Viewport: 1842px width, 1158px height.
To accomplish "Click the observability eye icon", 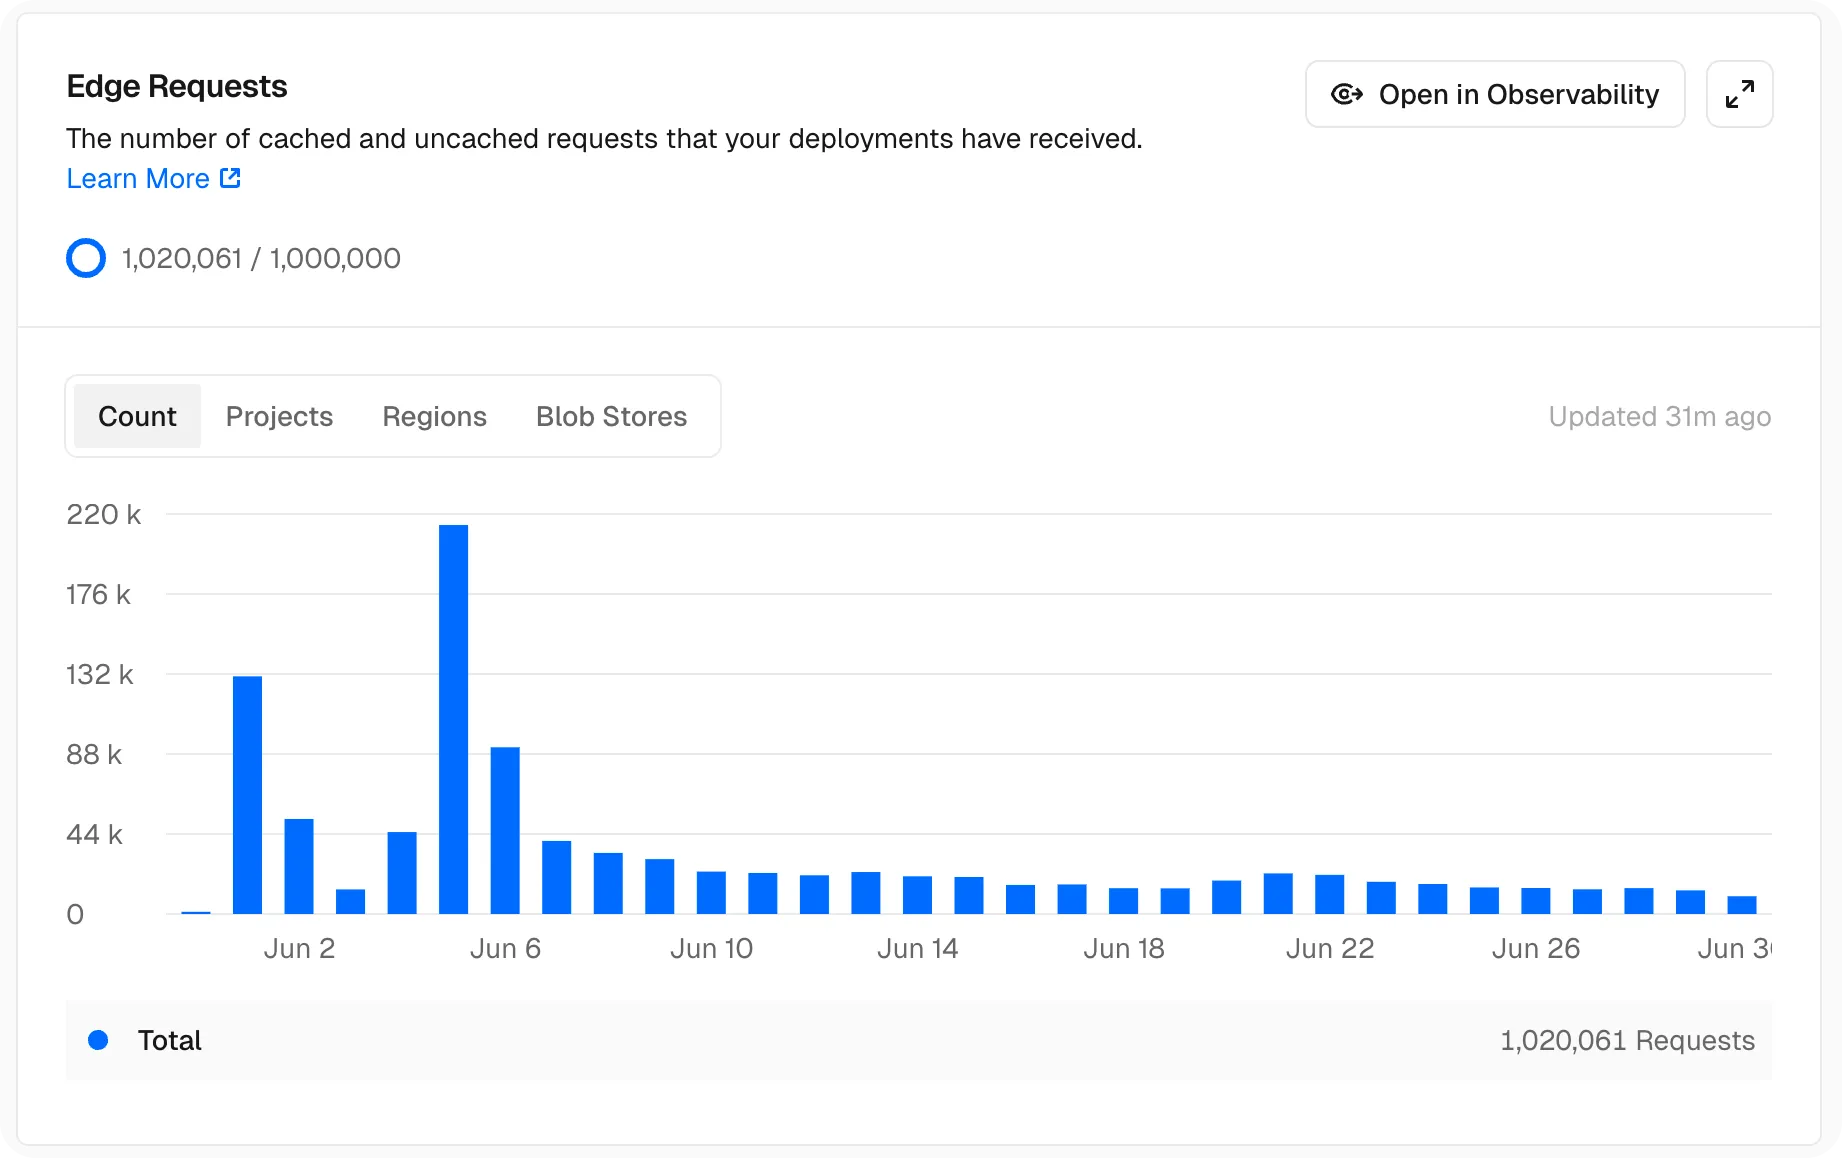I will (x=1347, y=94).
